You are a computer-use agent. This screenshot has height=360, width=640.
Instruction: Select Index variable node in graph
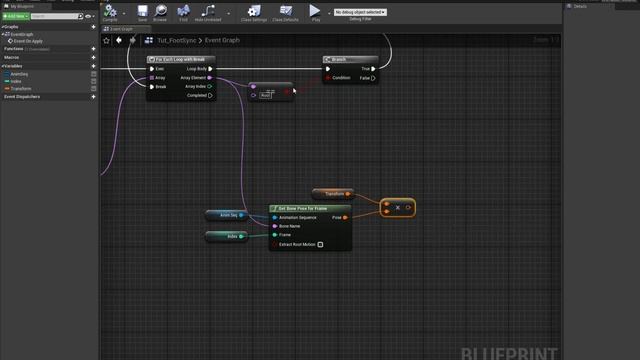tap(226, 236)
